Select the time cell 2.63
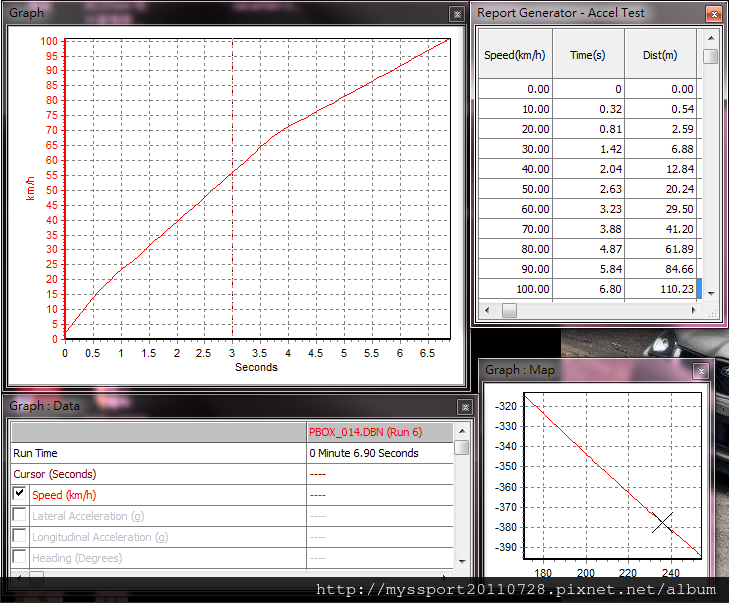The width and height of the screenshot is (729, 603). (588, 189)
